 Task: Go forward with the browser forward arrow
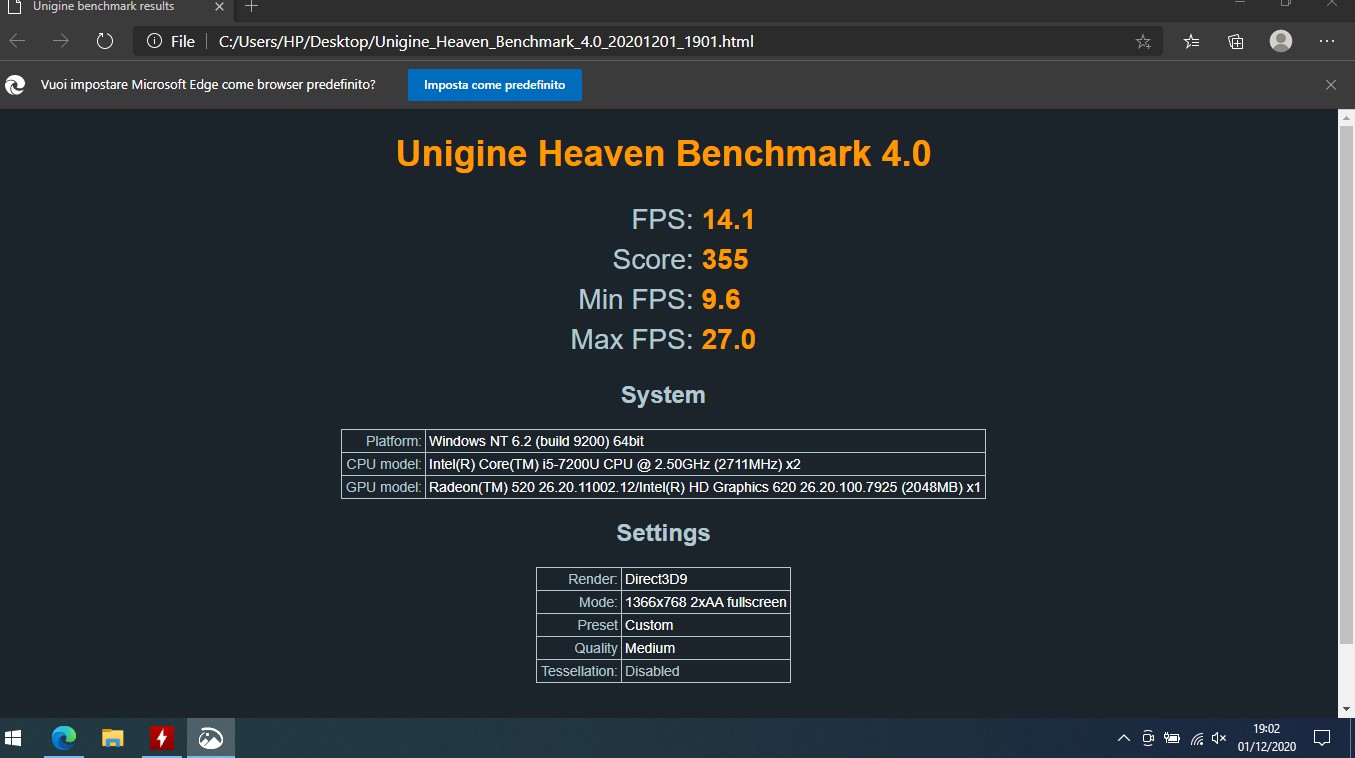pyautogui.click(x=61, y=41)
